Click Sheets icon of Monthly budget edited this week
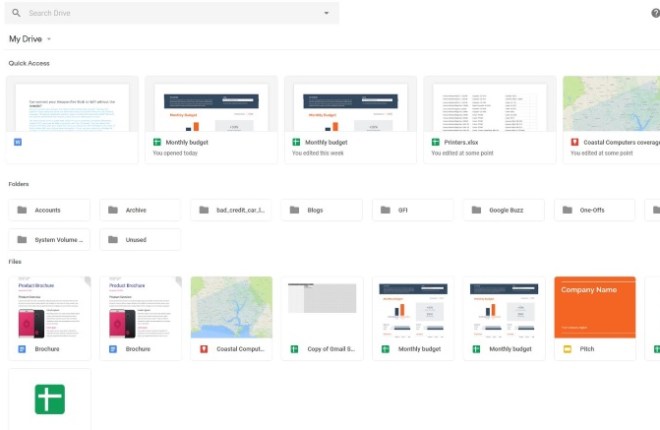 pyautogui.click(x=296, y=142)
